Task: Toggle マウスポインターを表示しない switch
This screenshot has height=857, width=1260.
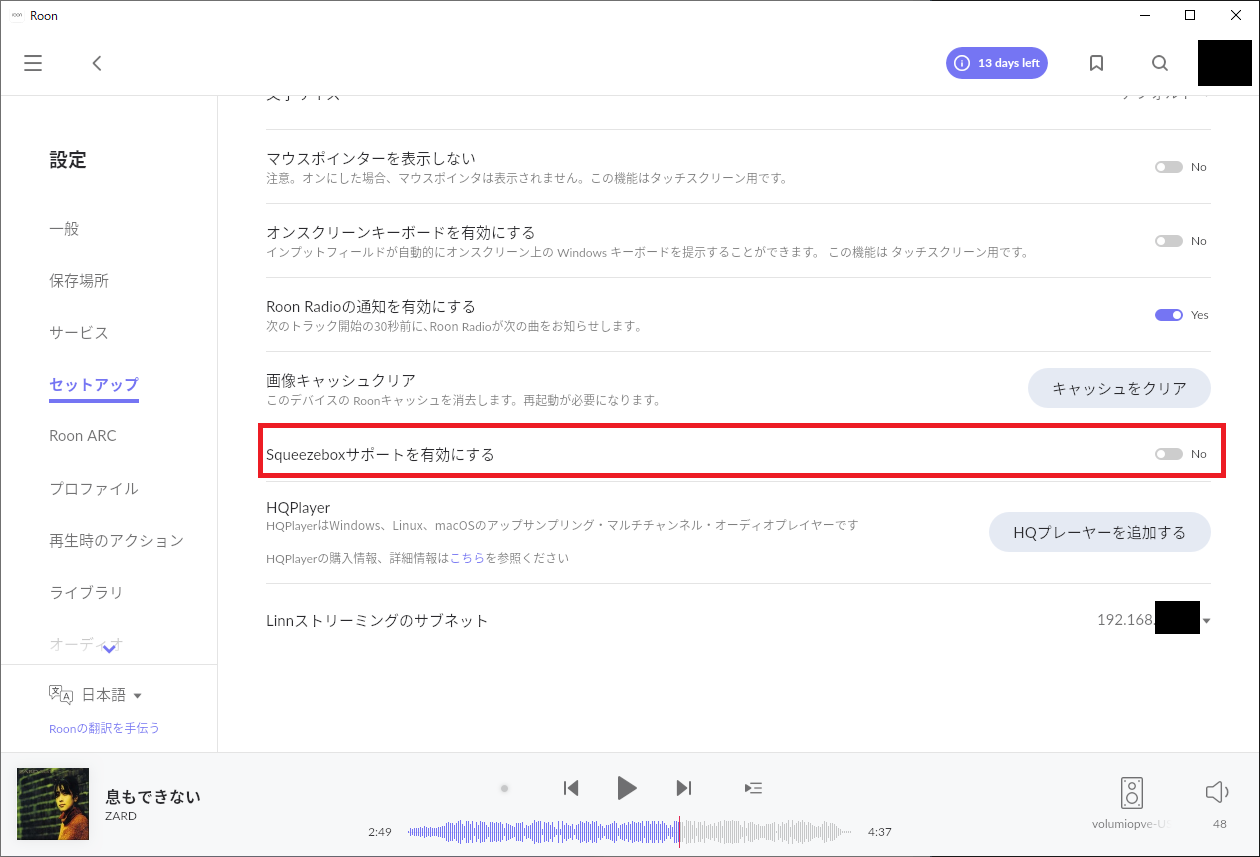Action: point(1168,167)
